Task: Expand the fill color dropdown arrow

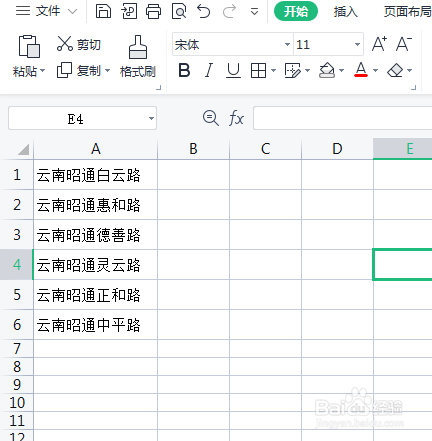Action: tap(341, 70)
